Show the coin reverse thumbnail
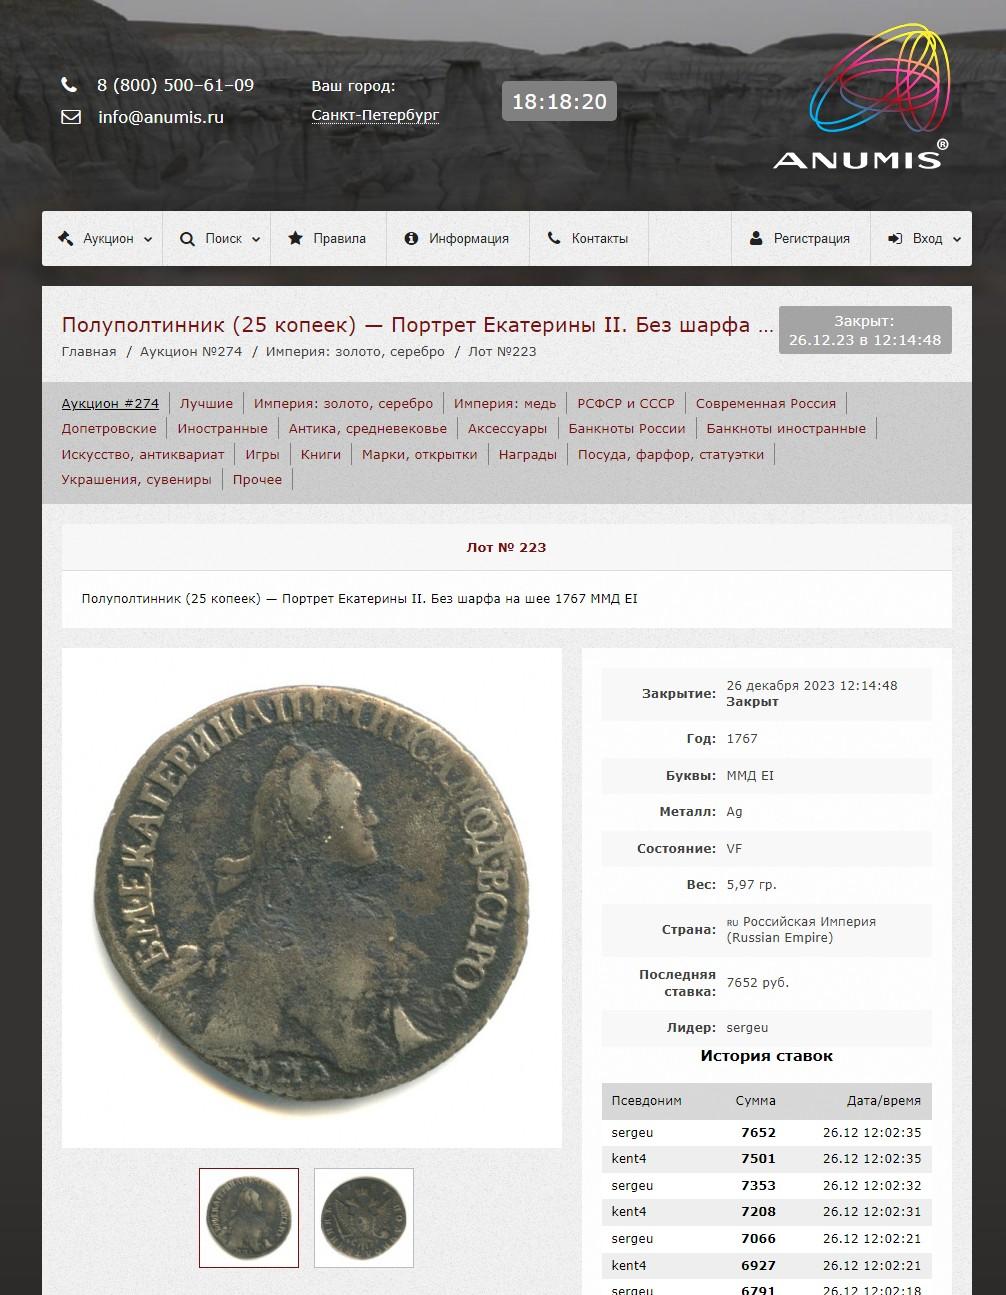The width and height of the screenshot is (1006, 1295). tap(364, 1218)
